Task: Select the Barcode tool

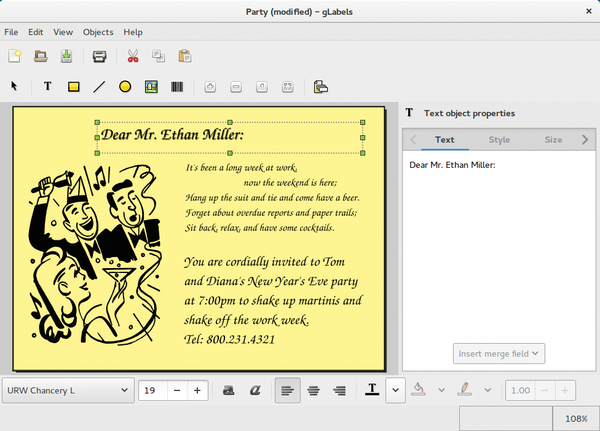Action: tap(177, 87)
